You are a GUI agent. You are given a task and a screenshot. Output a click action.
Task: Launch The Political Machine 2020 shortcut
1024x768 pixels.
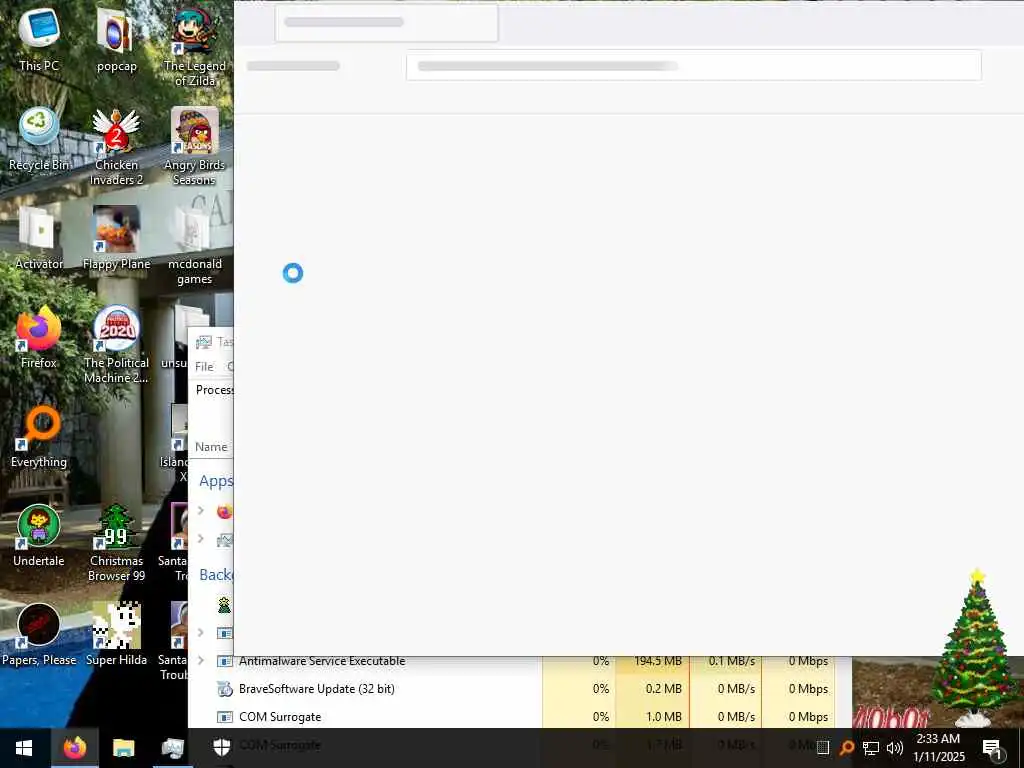[x=116, y=344]
